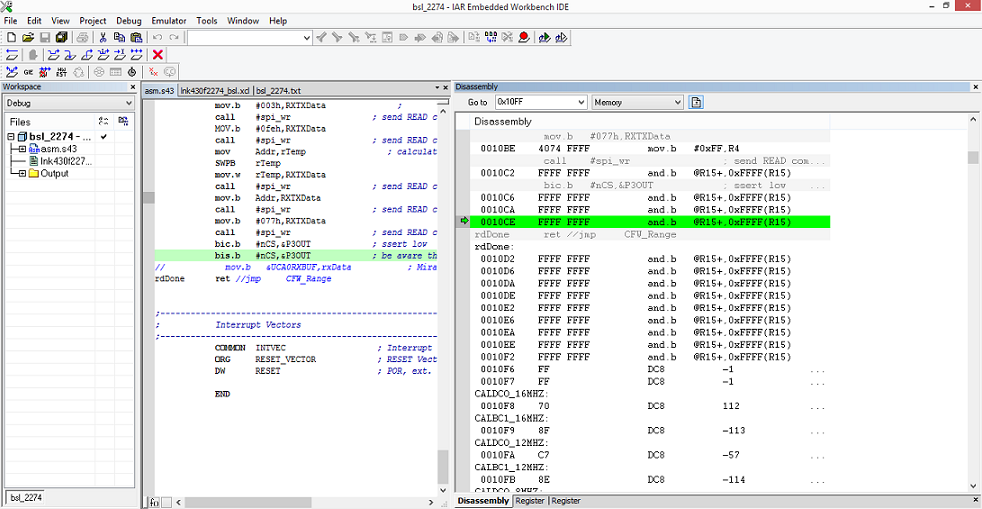Click the Paste clipboard icon
The width and height of the screenshot is (982, 509).
pos(136,38)
